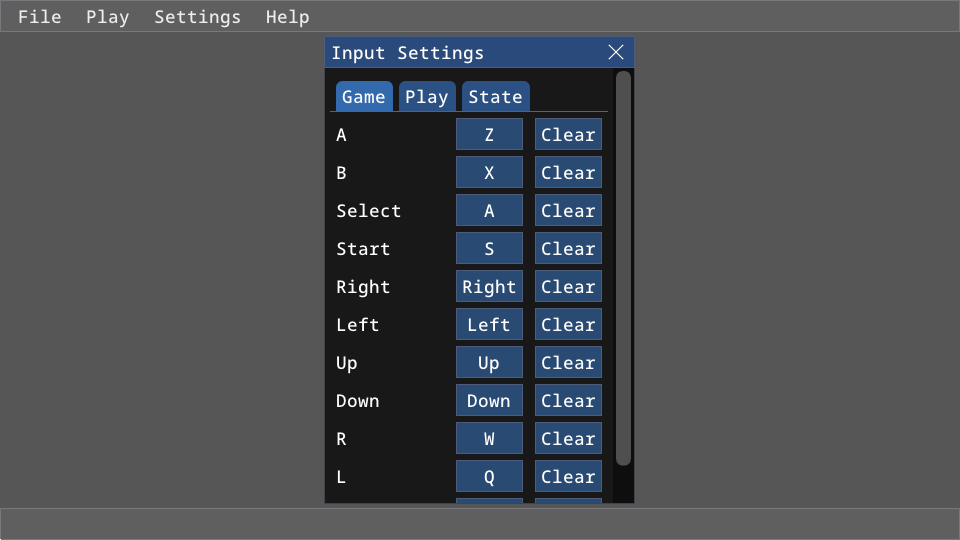
Task: Rebind the Up direction key
Action: pyautogui.click(x=489, y=363)
